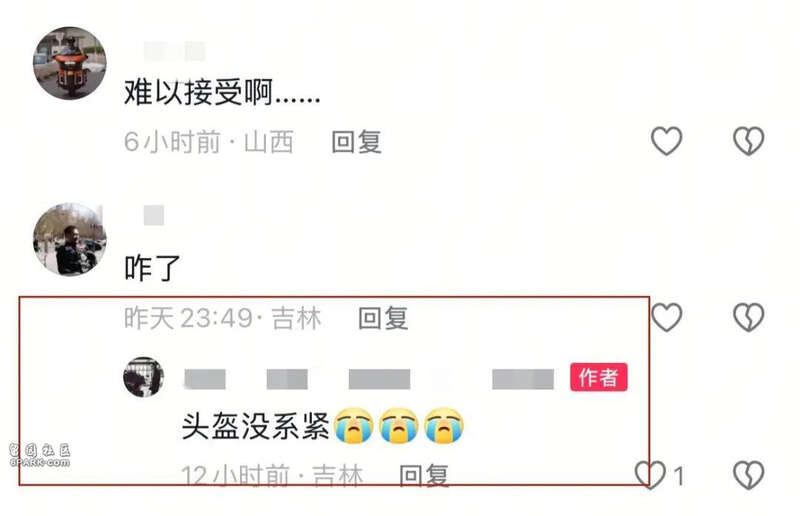This screenshot has width=800, height=516.
Task: Like the "难以接受啊" comment
Action: click(666, 141)
